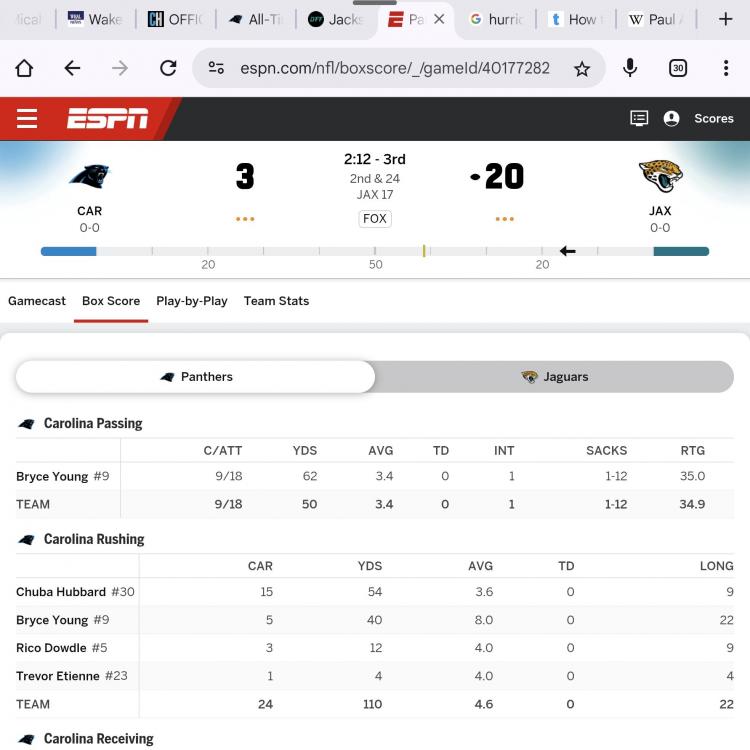The width and height of the screenshot is (750, 750).
Task: Switch to the Jaguars team toggle
Action: click(555, 377)
